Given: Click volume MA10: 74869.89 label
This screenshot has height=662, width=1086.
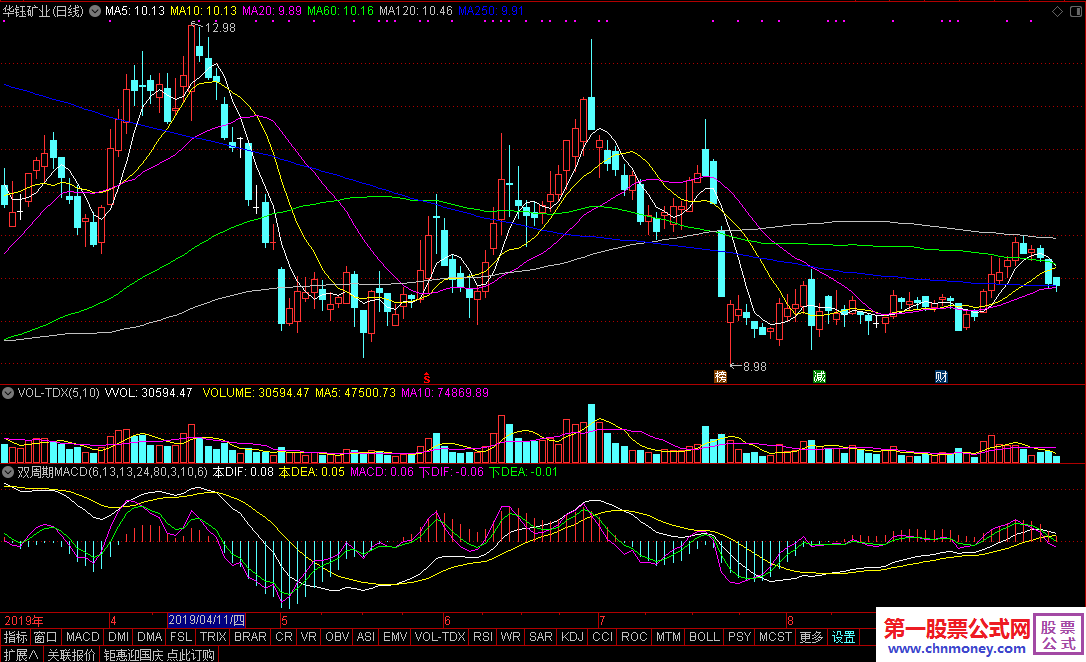Looking at the screenshot, I should (x=445, y=393).
